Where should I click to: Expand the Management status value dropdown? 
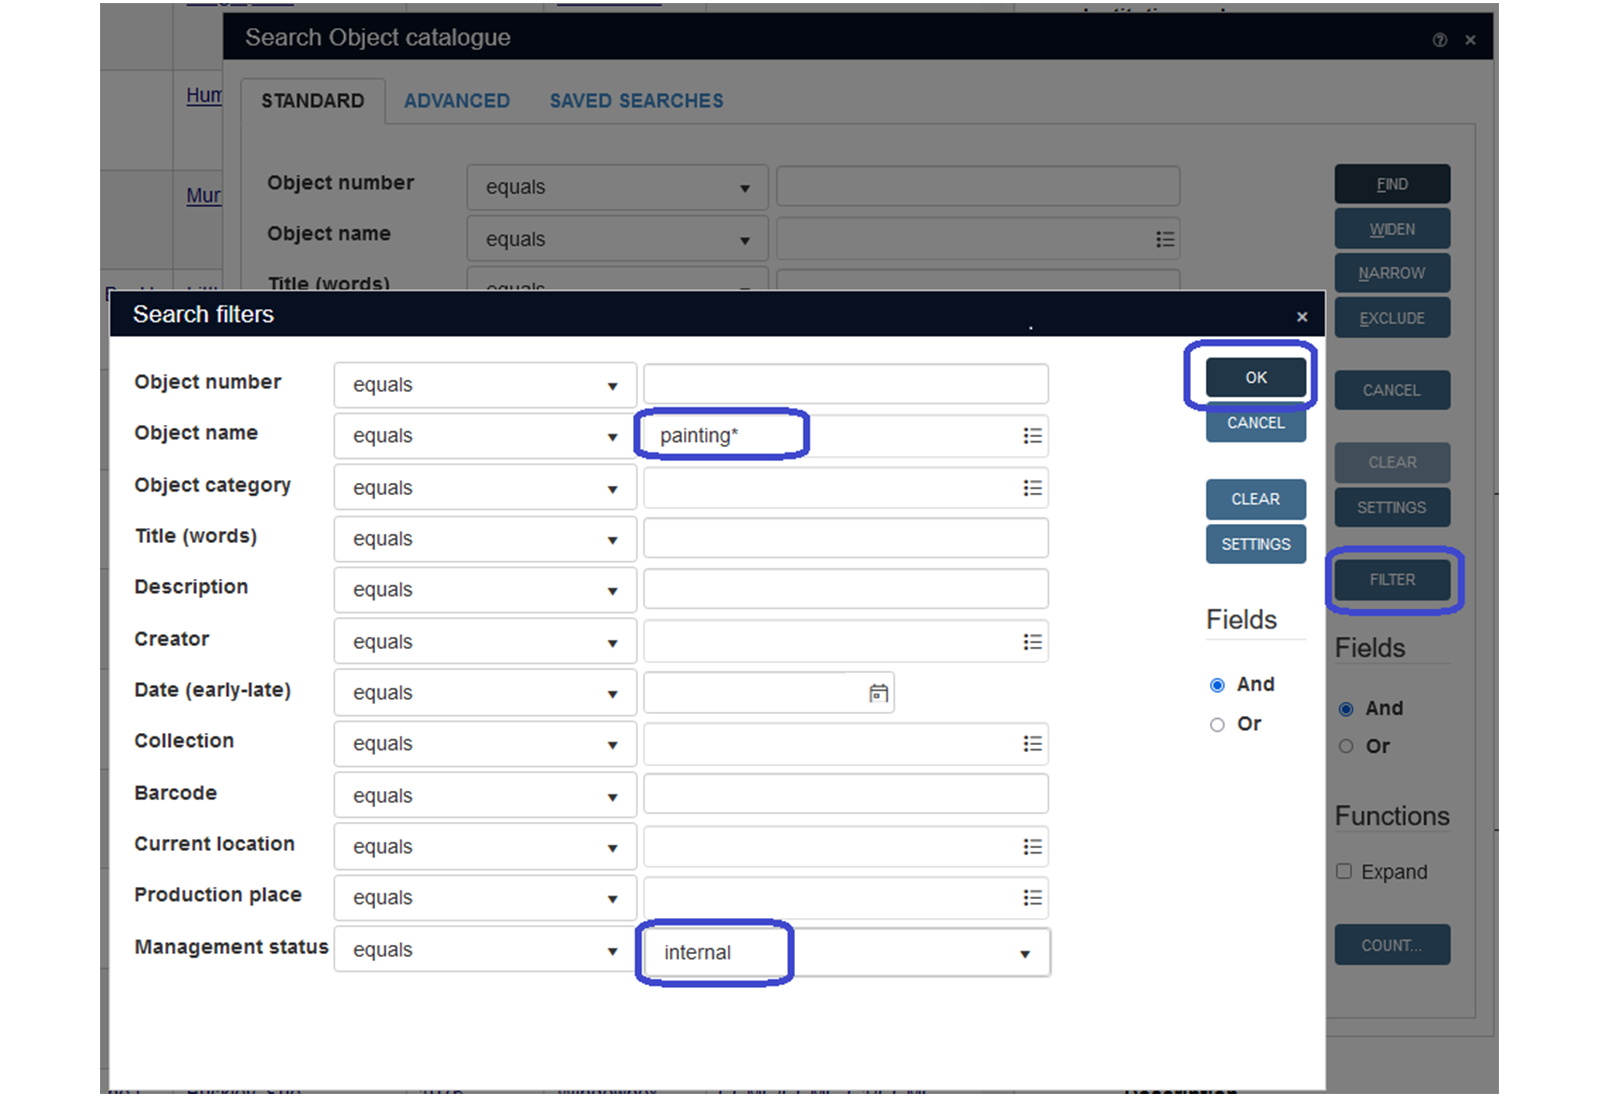[x=1024, y=954]
